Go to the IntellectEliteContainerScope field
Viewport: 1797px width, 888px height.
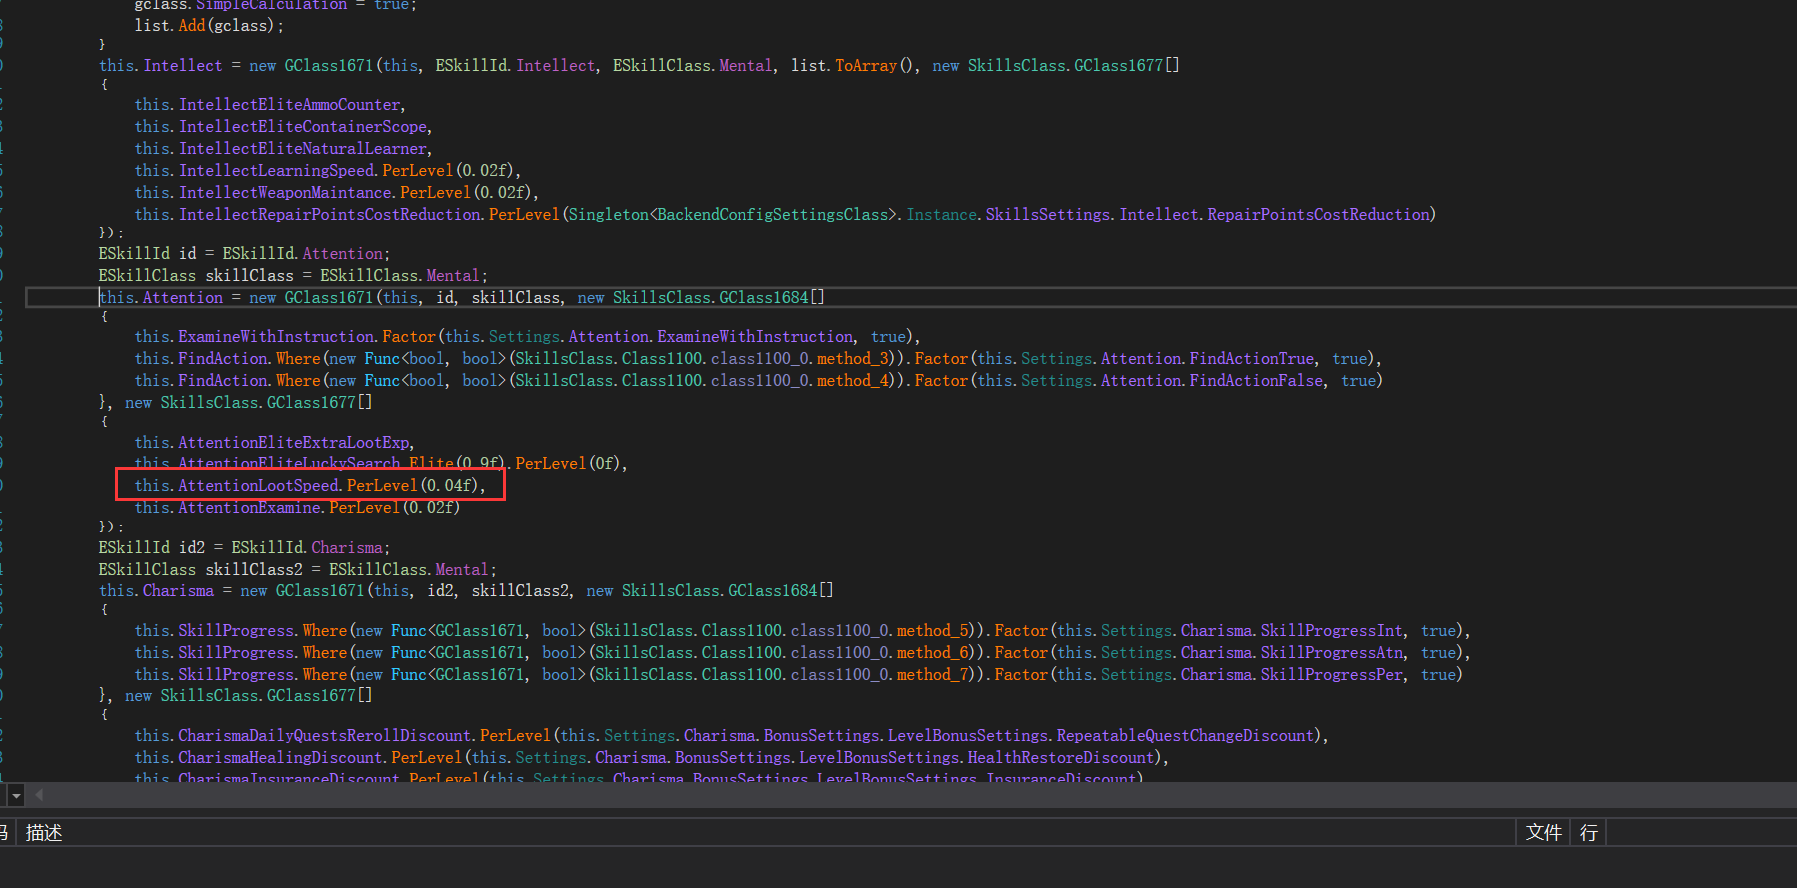[302, 127]
